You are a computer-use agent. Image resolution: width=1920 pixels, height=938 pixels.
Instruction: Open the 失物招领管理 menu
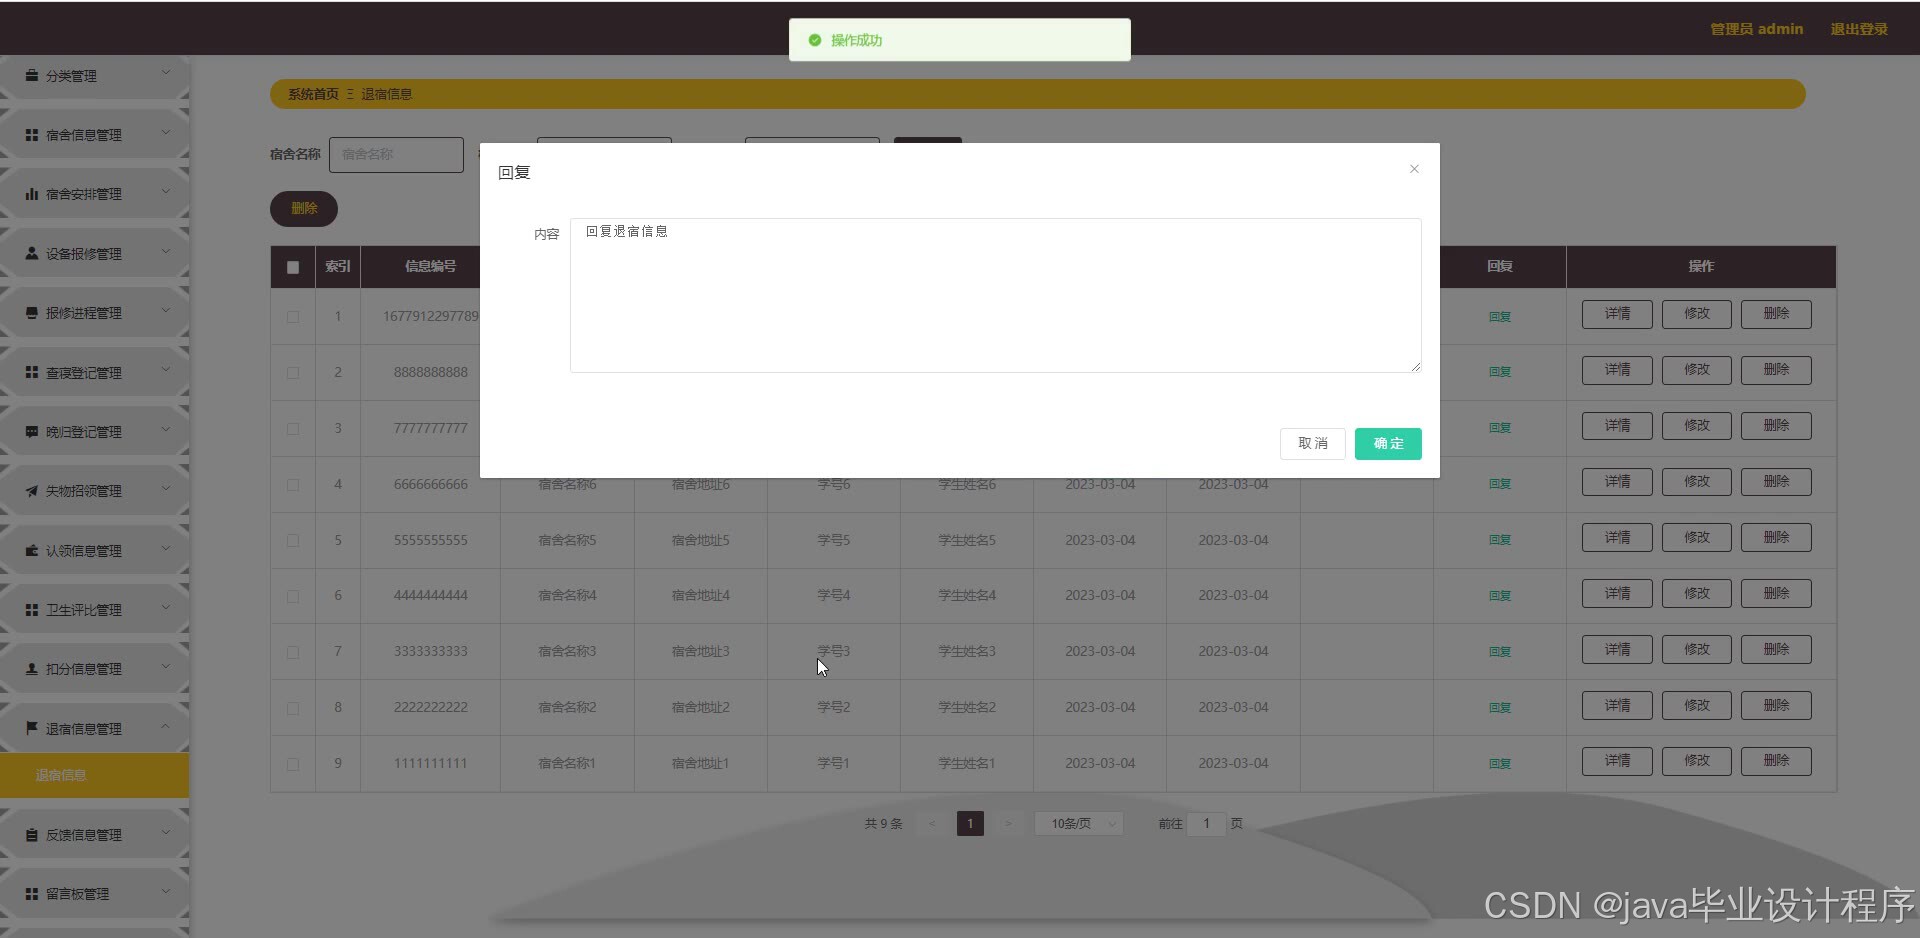94,491
